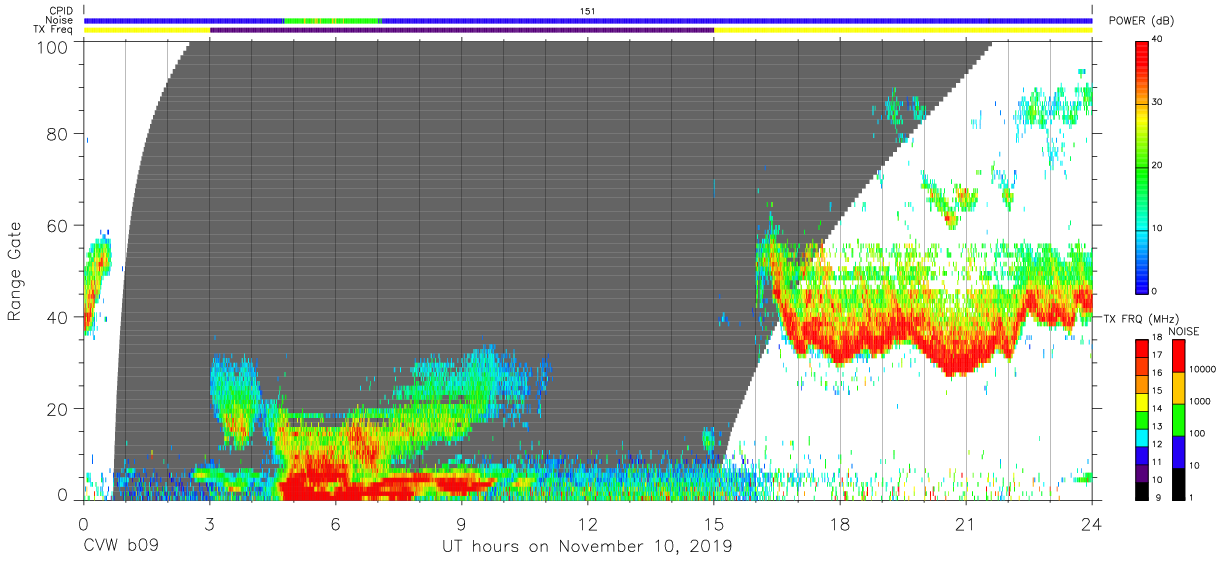Image resolution: width=1228 pixels, height=567 pixels.
Task: Click the x-axis tick label "12"
Action: (x=588, y=525)
